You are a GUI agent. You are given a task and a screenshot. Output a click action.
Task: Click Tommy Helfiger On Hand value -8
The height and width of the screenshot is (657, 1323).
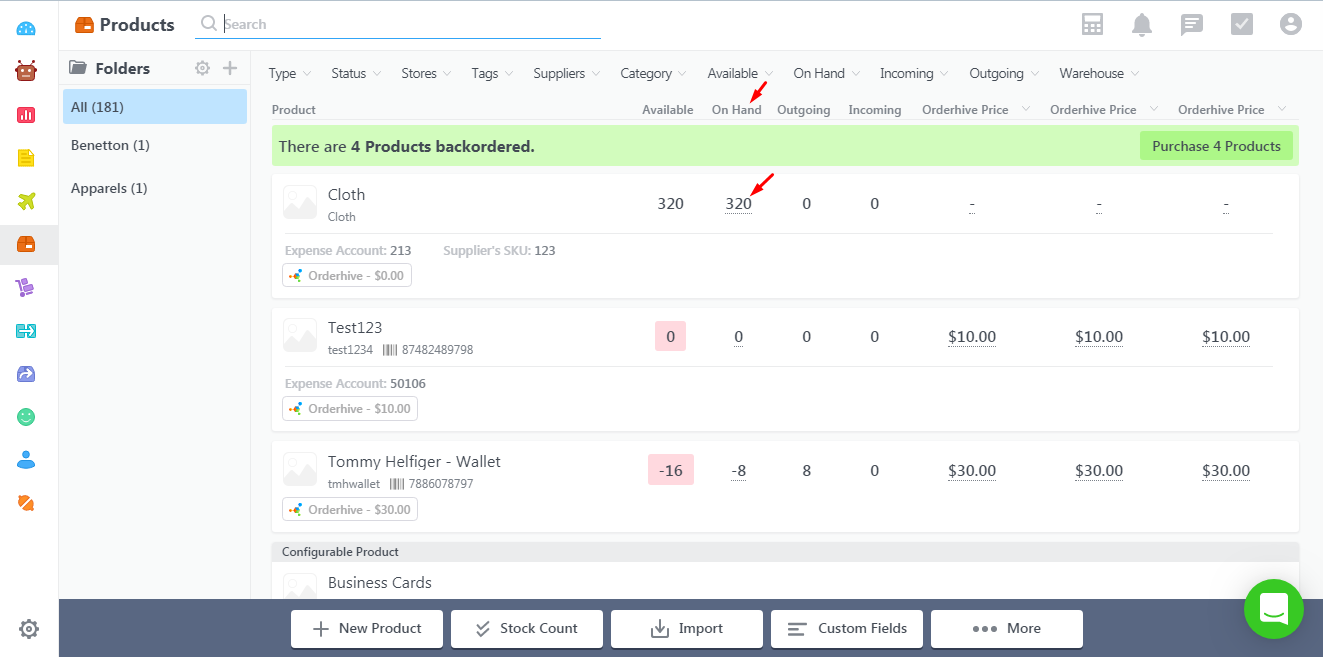738,471
